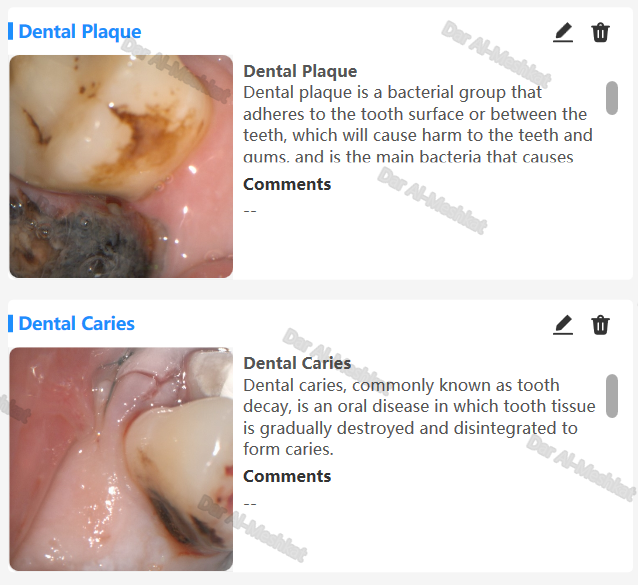
Task: Click the bold Dental Caries description heading
Action: (297, 363)
